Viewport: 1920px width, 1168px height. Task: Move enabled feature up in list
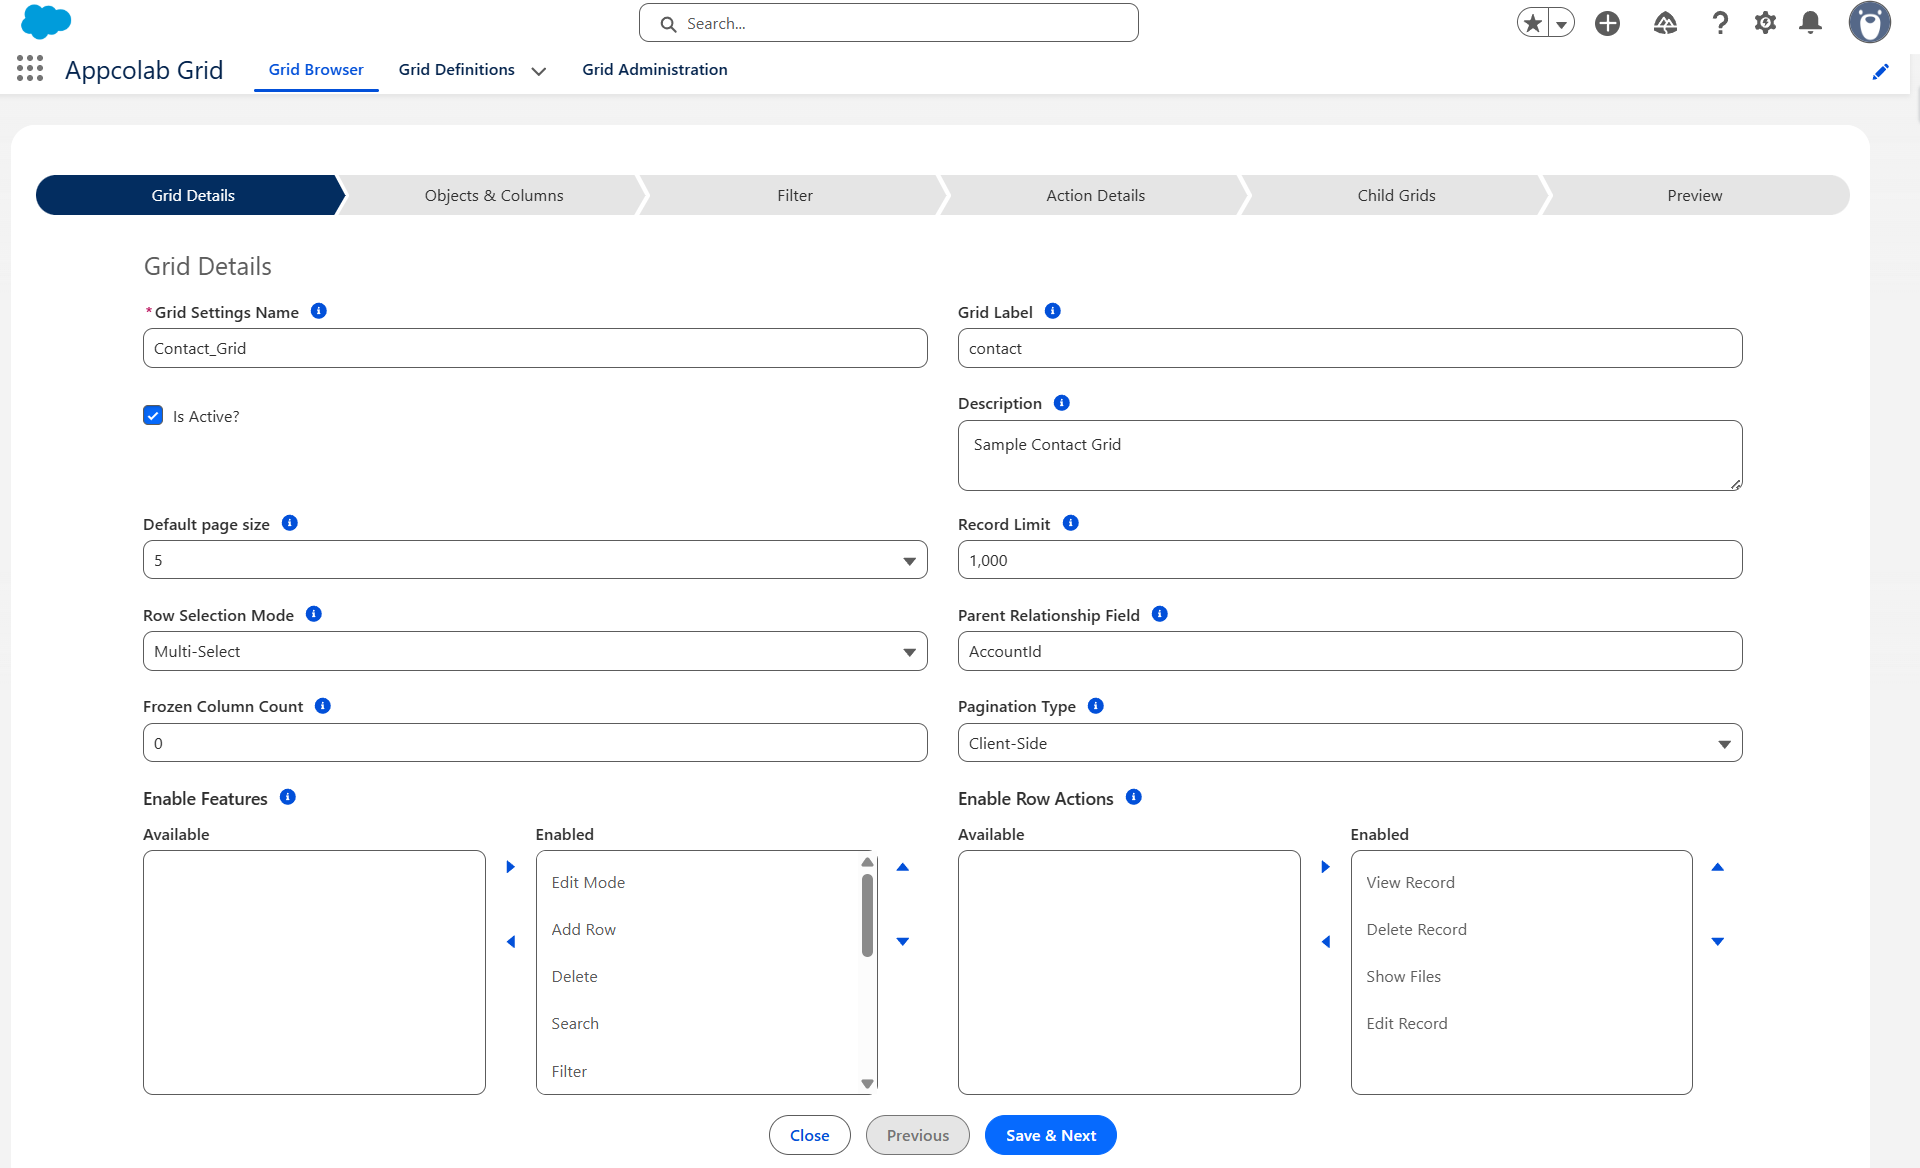(x=903, y=867)
